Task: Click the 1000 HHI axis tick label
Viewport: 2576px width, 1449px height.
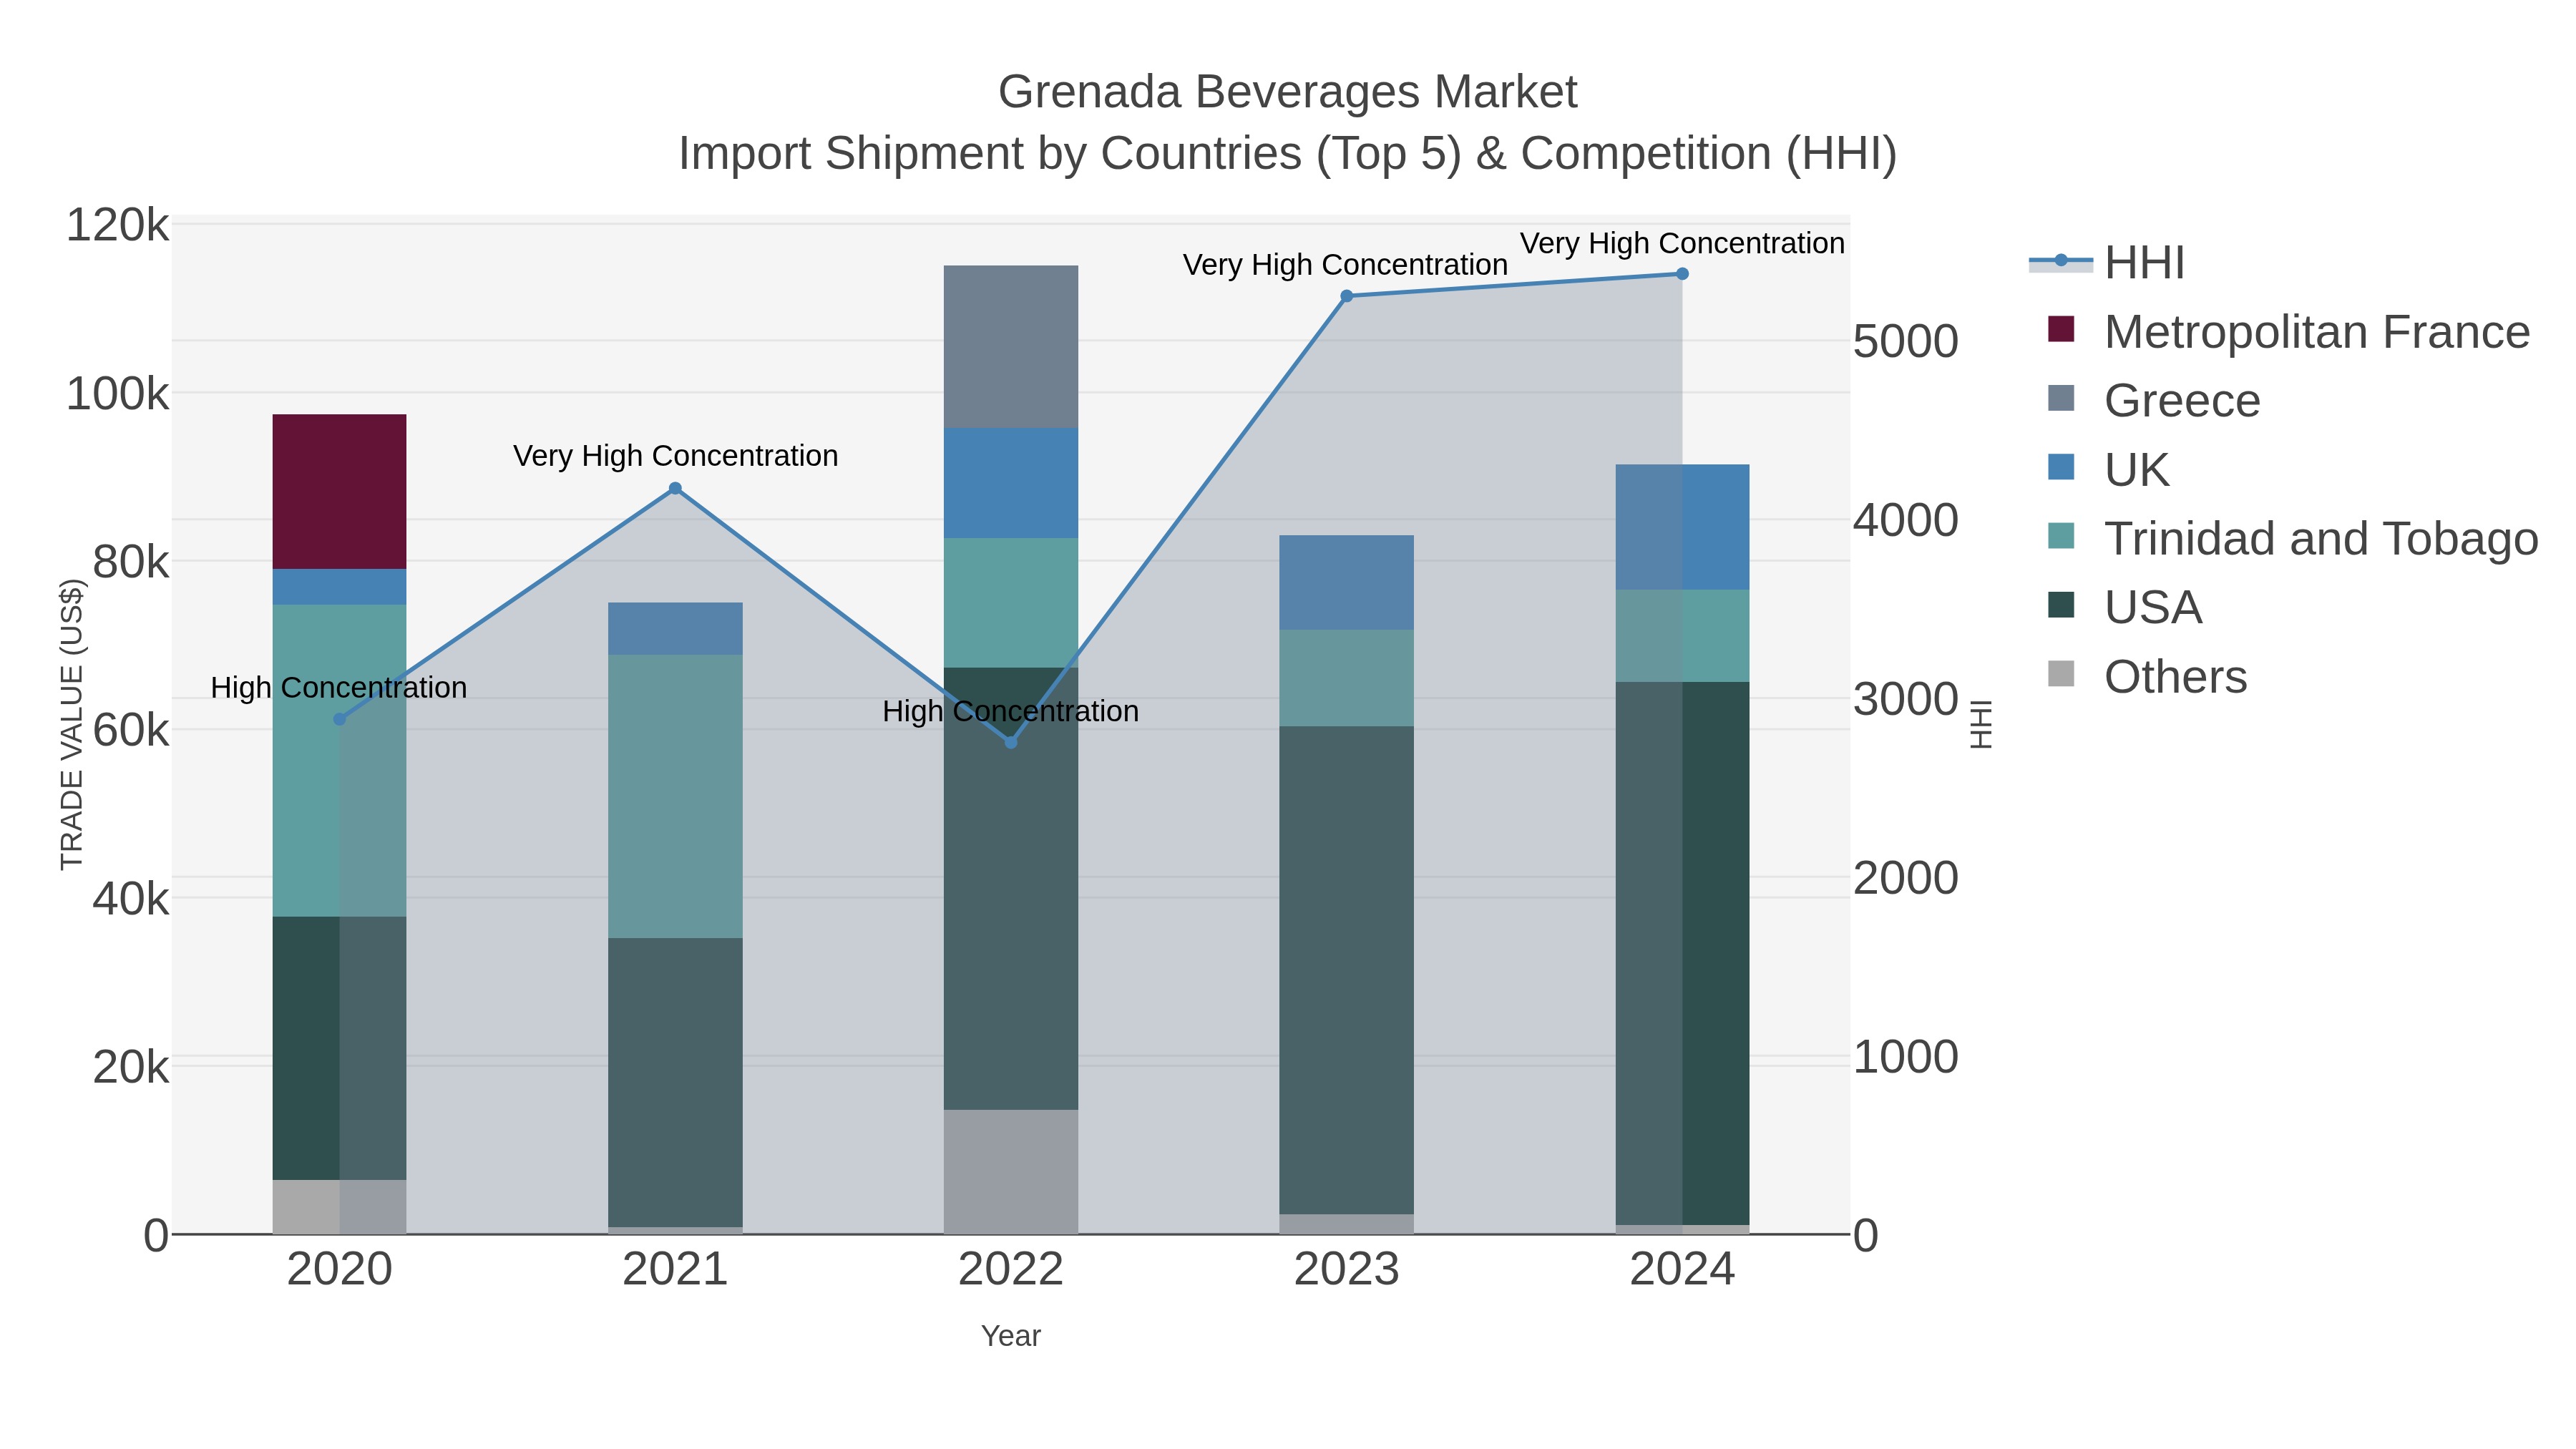Action: coord(1905,1057)
